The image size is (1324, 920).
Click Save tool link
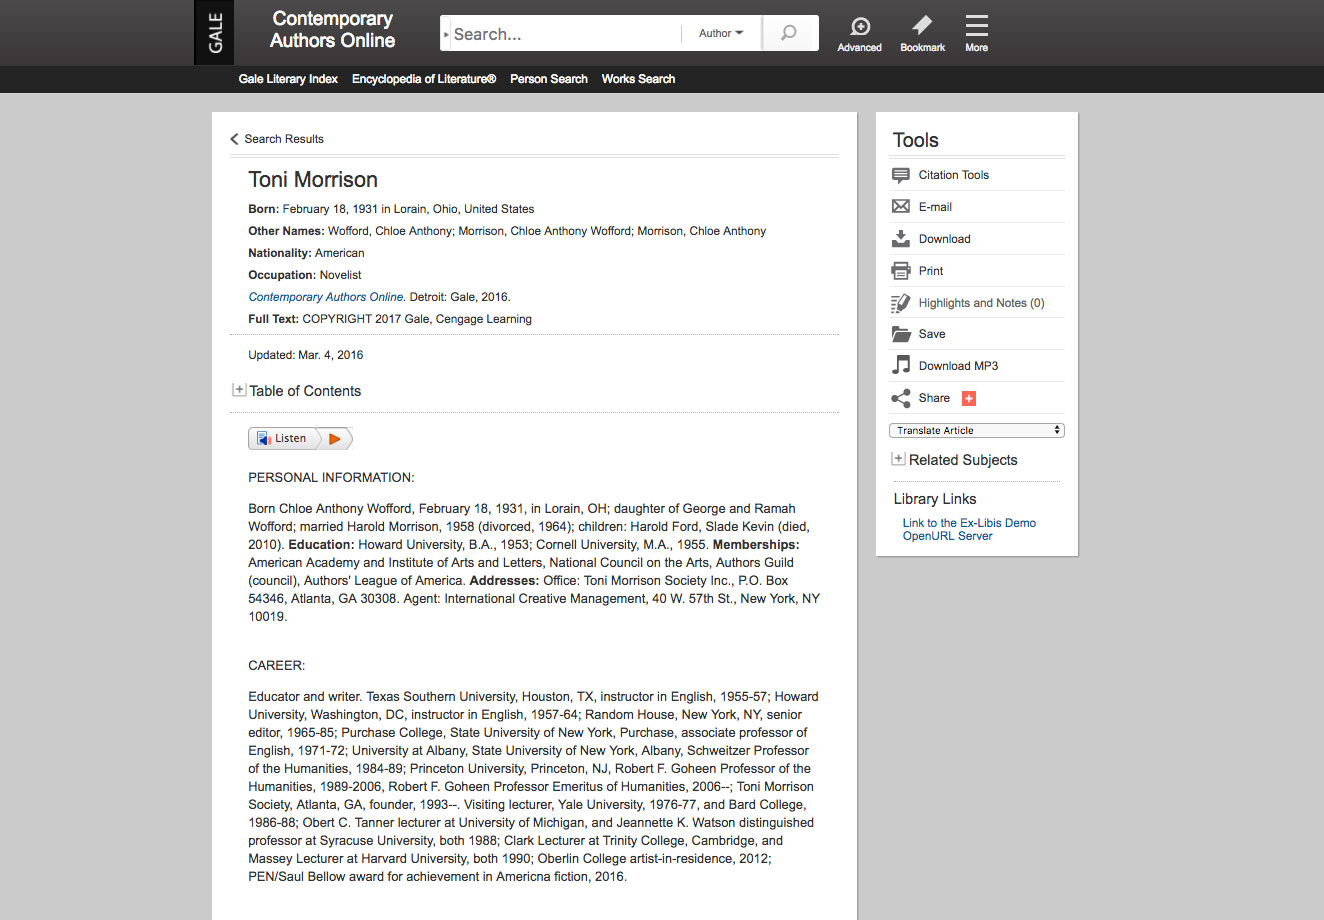pyautogui.click(x=932, y=334)
